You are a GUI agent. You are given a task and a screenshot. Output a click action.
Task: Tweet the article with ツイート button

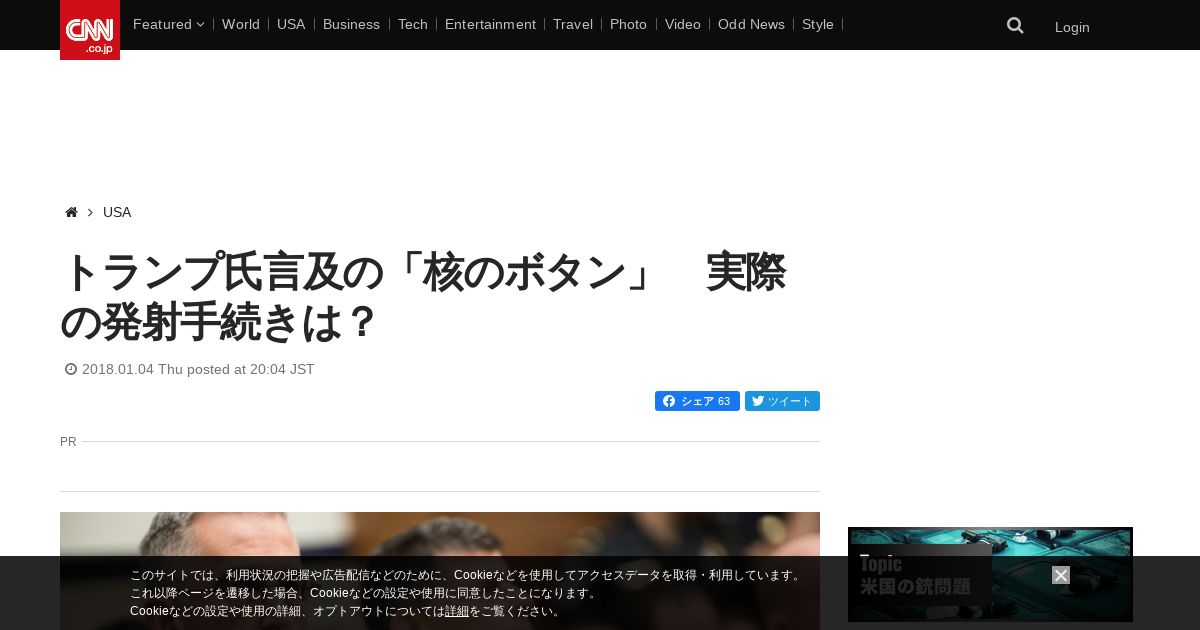pos(782,401)
